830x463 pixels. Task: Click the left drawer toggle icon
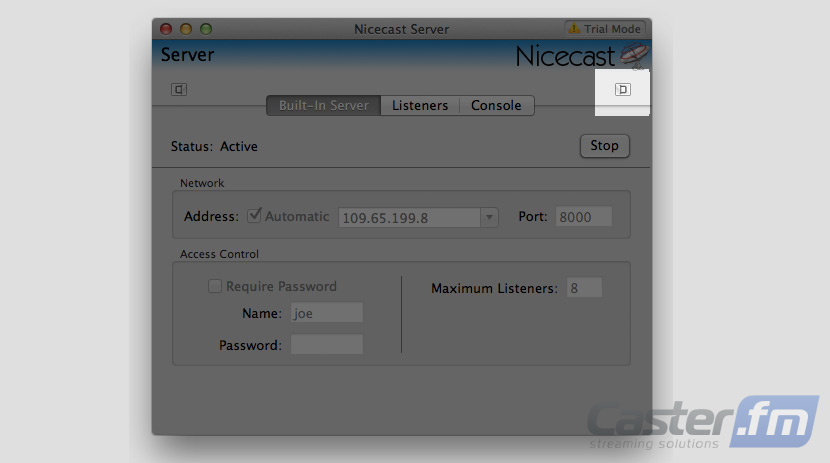[179, 89]
